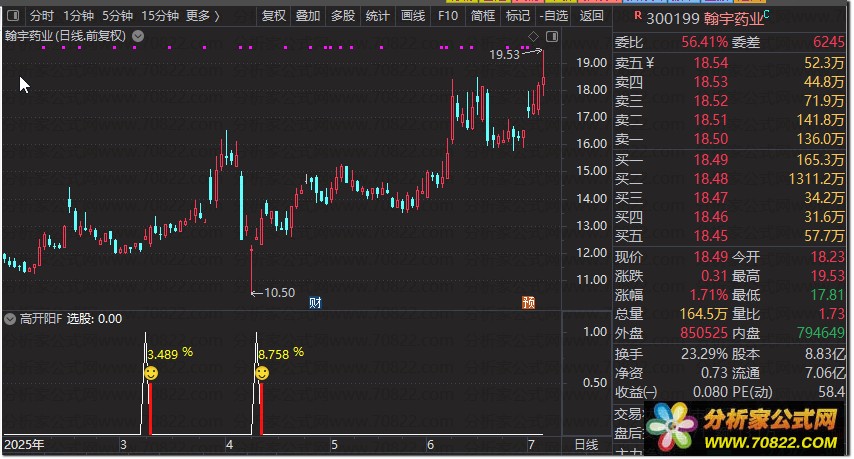Click the 返回 back button
This screenshot has width=854, height=459.
pyautogui.click(x=591, y=16)
